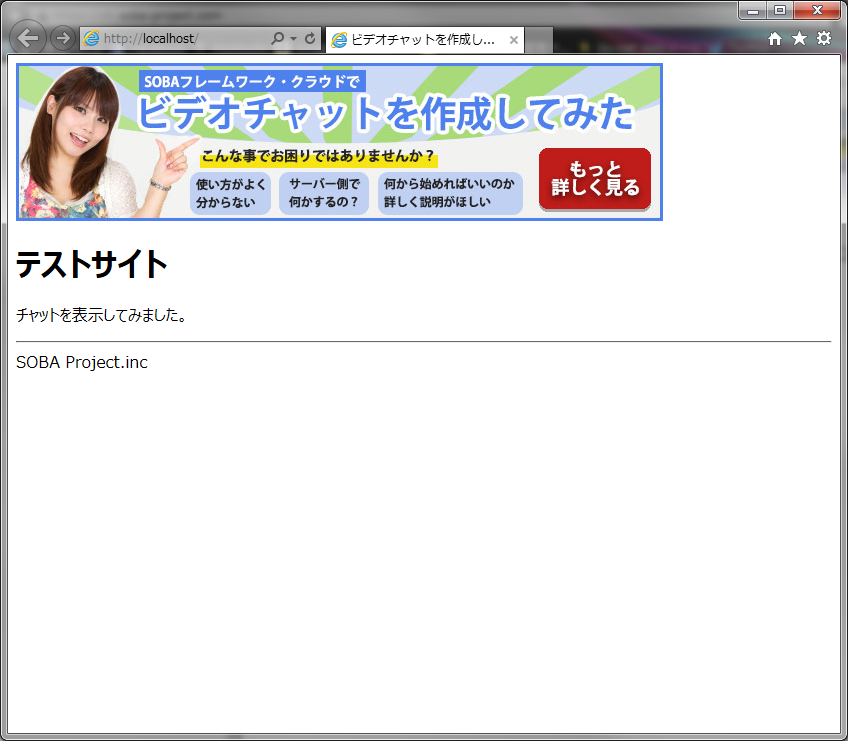The height and width of the screenshot is (741, 848).
Task: Click the search magnifier in the address bar
Action: coord(277,38)
